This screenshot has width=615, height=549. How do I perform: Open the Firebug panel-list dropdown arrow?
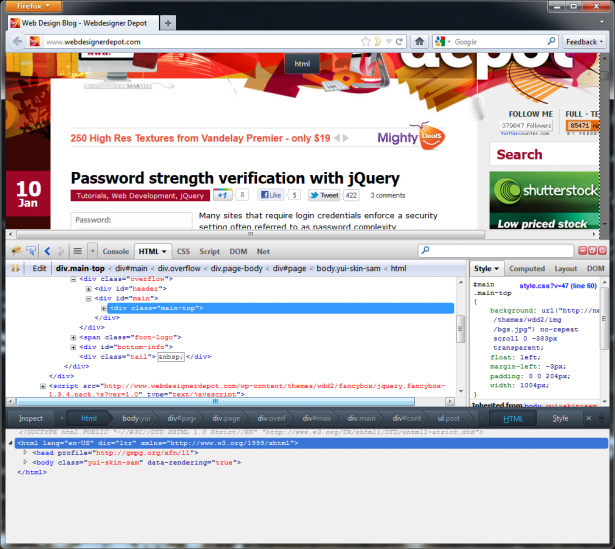click(93, 251)
